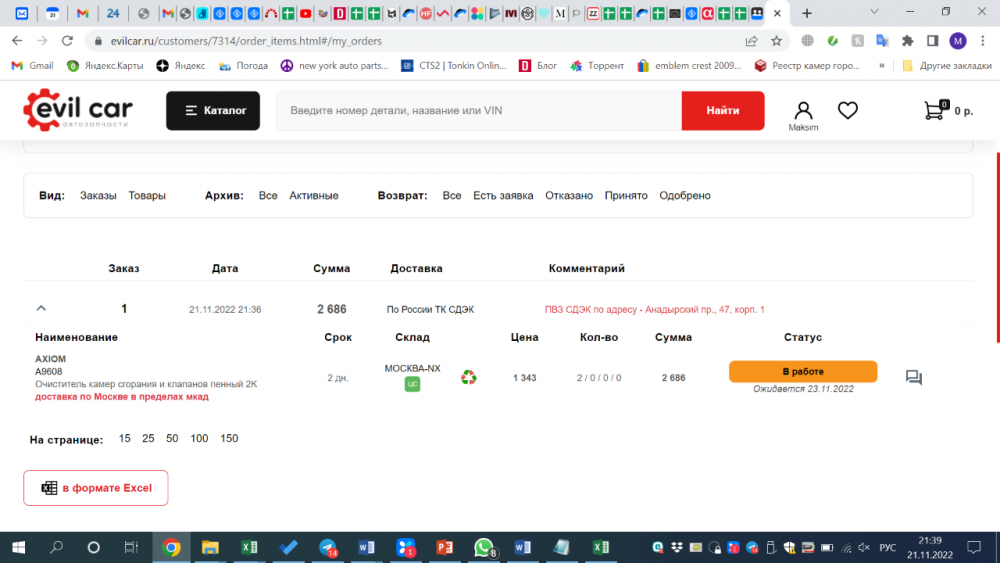Viewport: 1000px width, 563px height.
Task: Open the favorites heart icon
Action: (848, 111)
